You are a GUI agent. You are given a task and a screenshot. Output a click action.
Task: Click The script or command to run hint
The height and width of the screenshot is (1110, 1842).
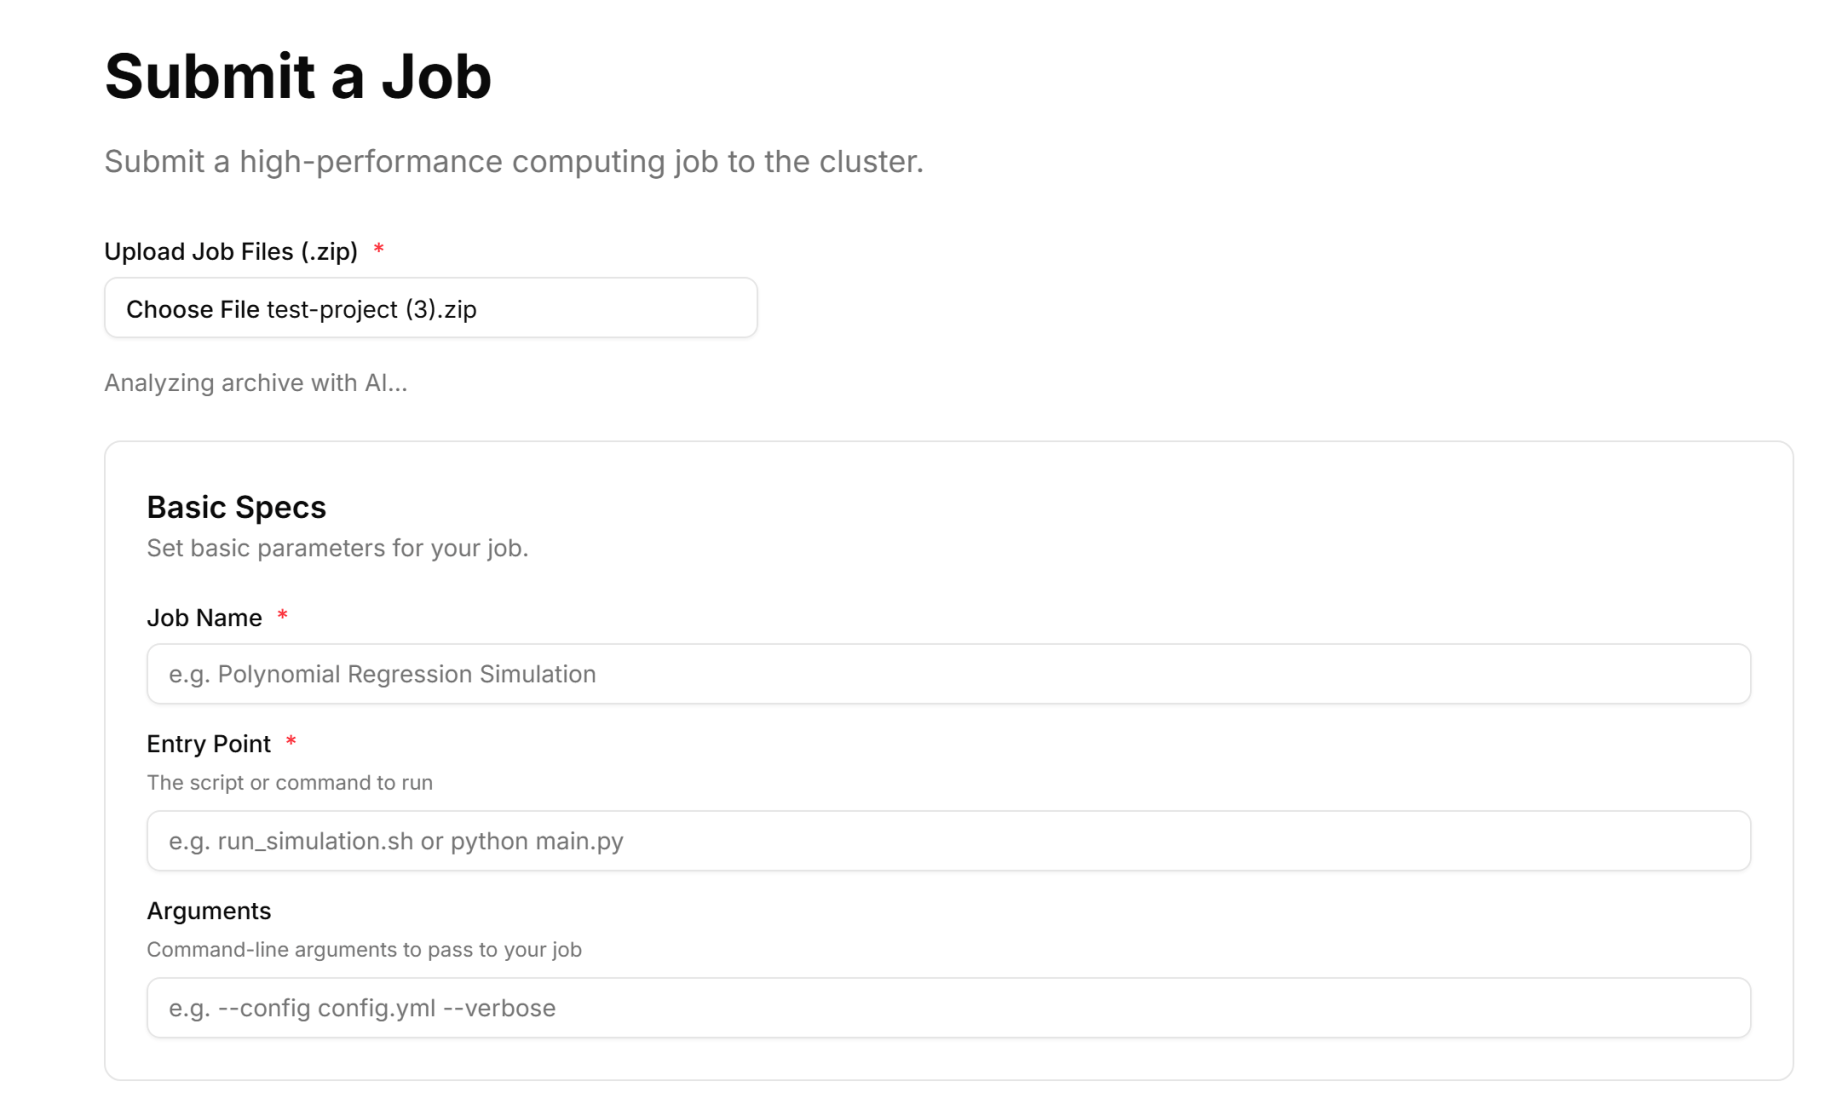[x=289, y=783]
